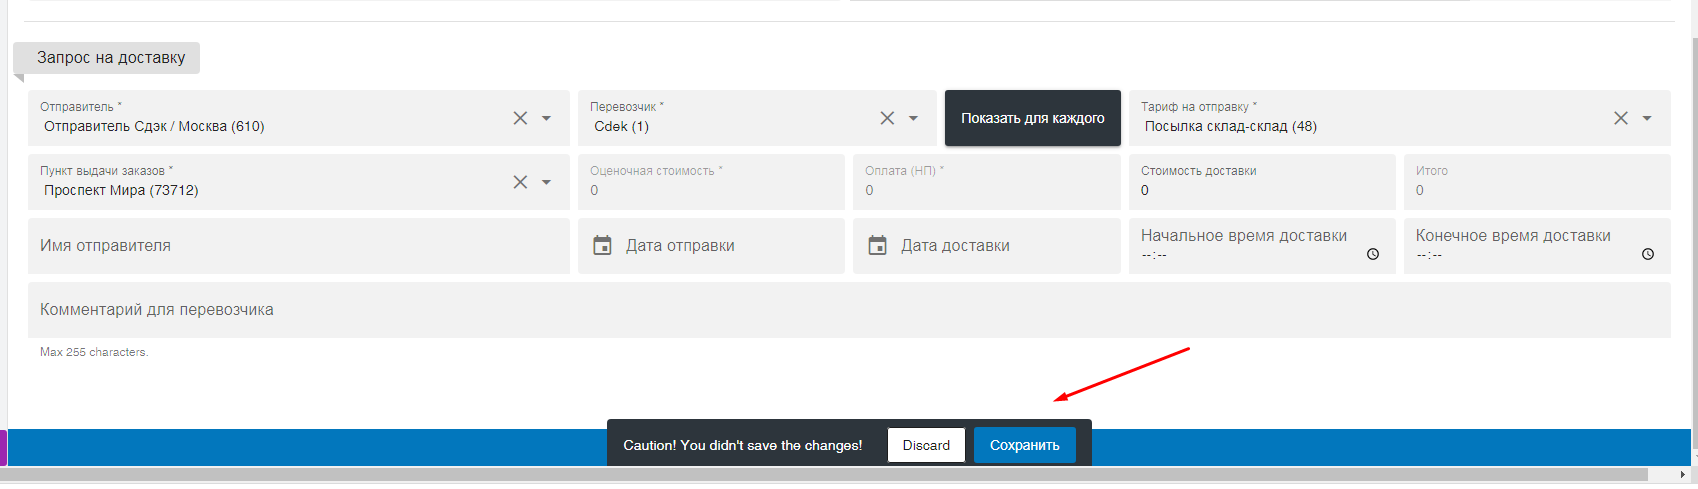Click Отправитель Сдэк / Москва (610) value

154,126
